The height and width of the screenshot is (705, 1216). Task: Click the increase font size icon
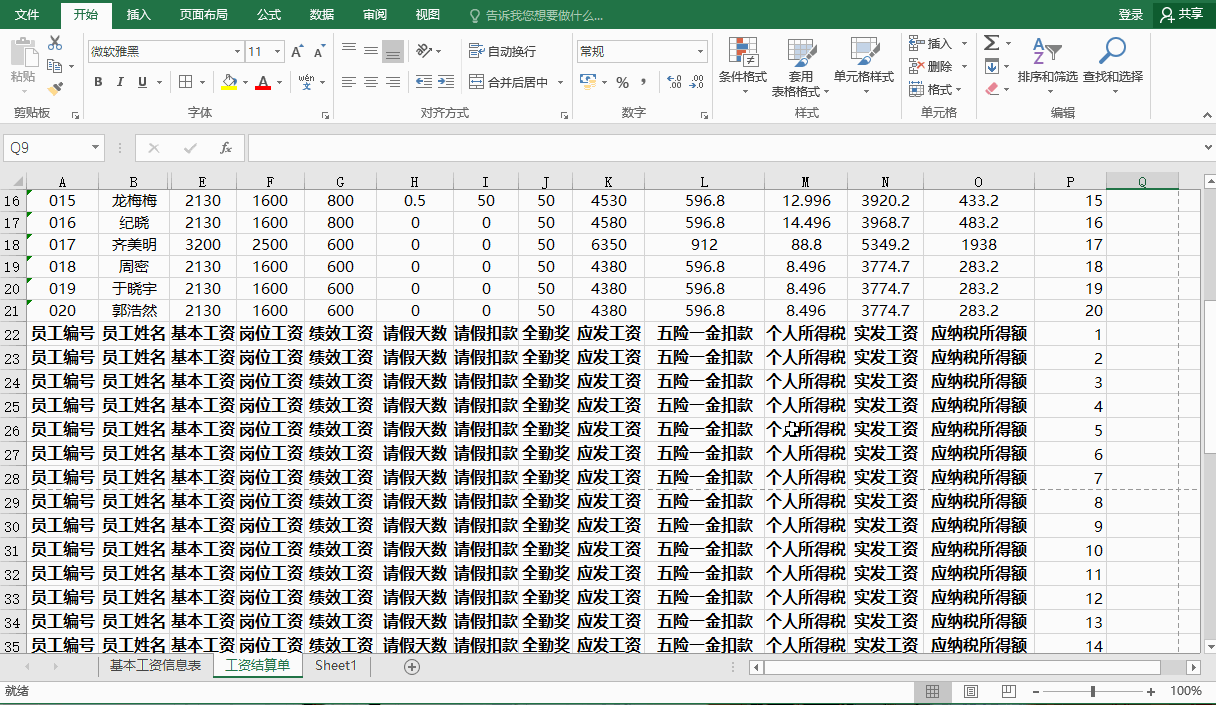coord(297,51)
